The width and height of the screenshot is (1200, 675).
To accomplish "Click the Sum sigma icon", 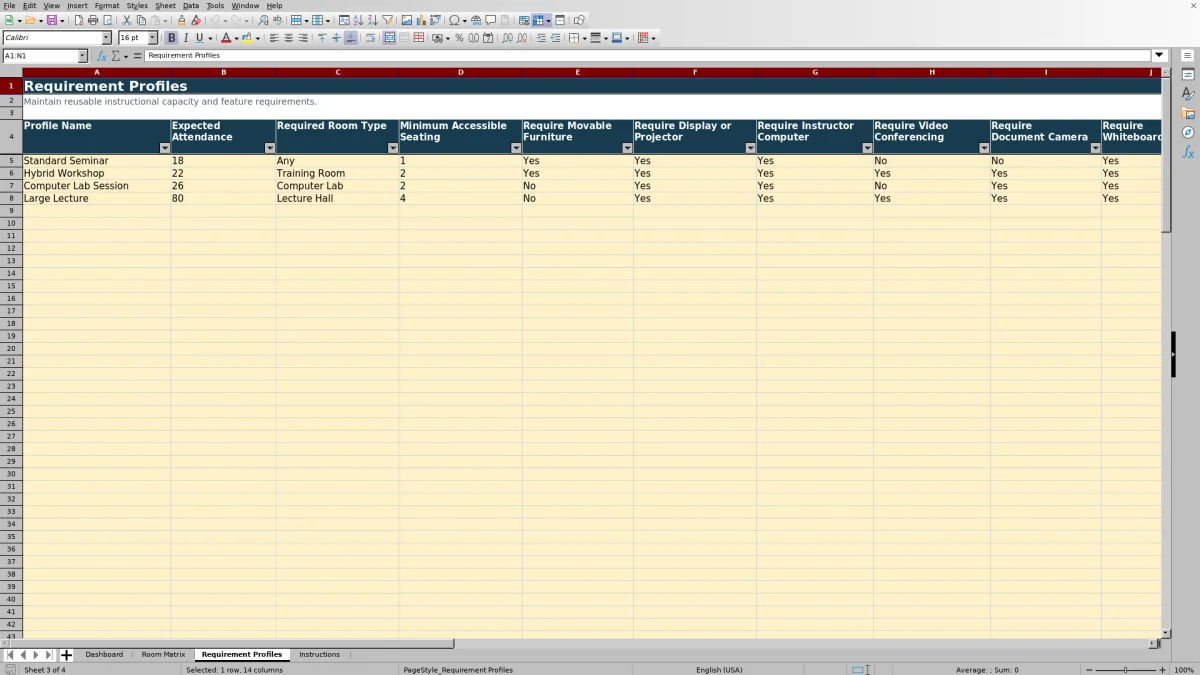I will (x=116, y=56).
